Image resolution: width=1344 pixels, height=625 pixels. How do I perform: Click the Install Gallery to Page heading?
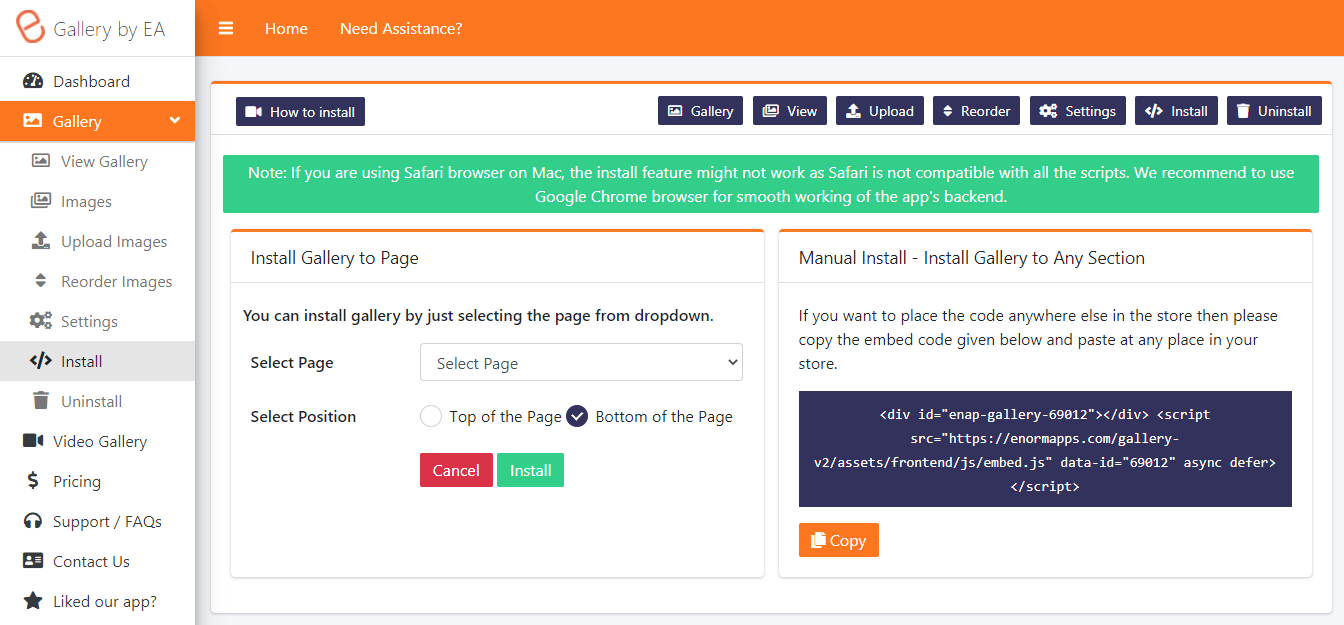tap(334, 258)
